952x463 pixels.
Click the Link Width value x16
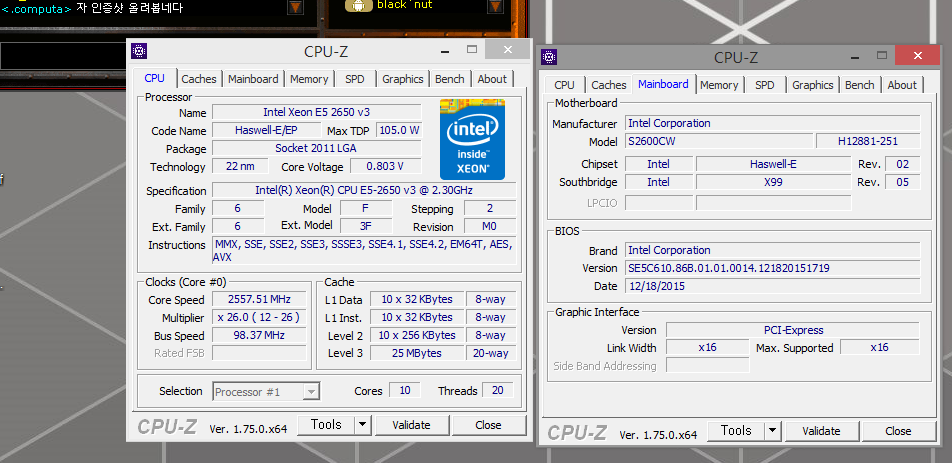pyautogui.click(x=707, y=348)
